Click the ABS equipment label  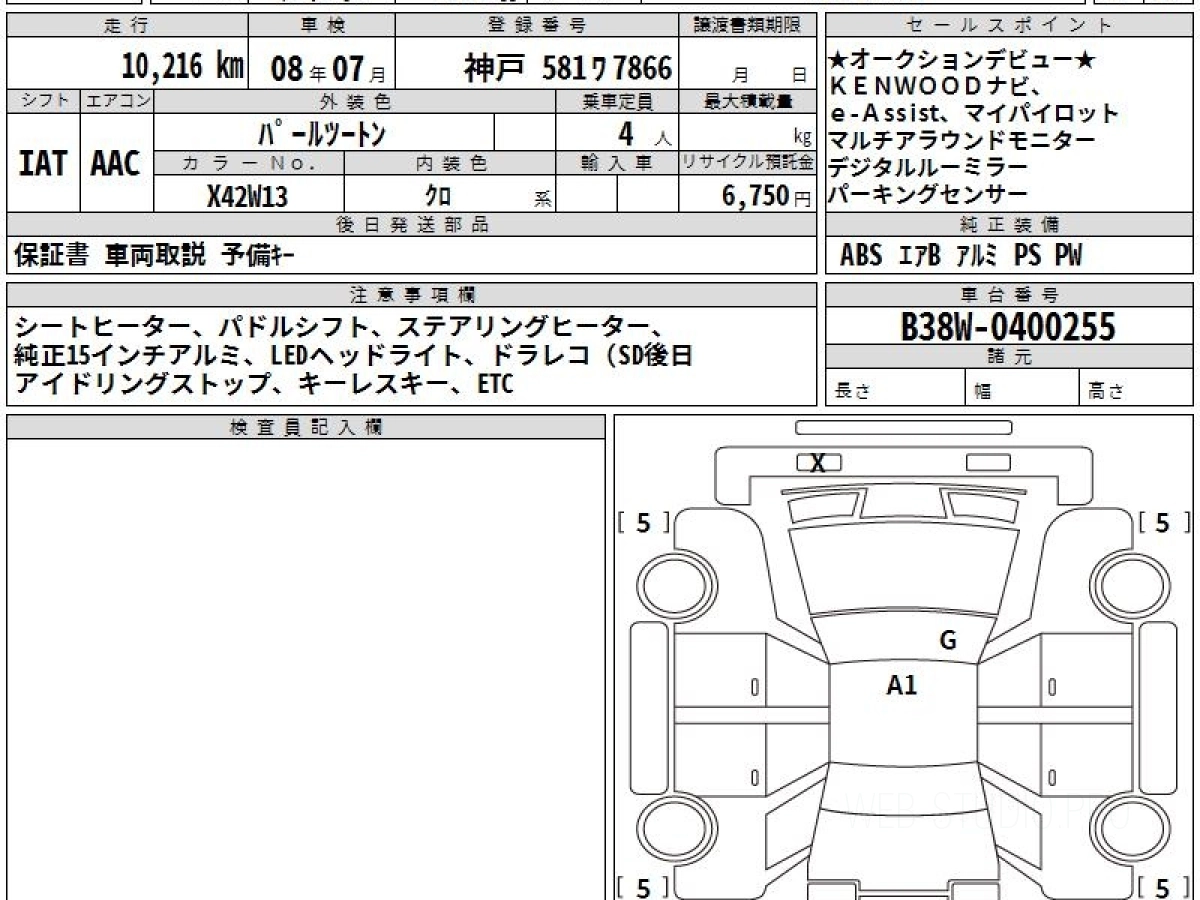tap(861, 256)
